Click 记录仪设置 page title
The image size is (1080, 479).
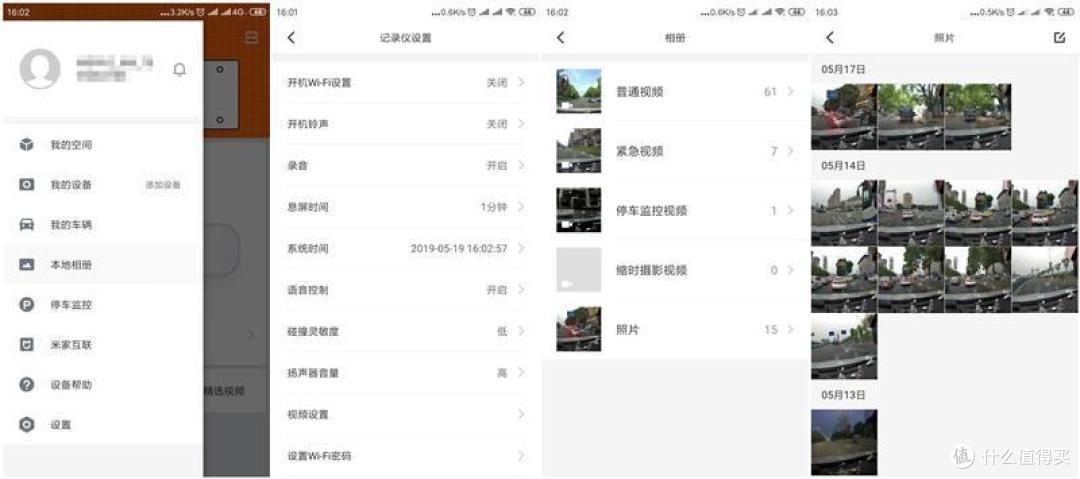[406, 38]
